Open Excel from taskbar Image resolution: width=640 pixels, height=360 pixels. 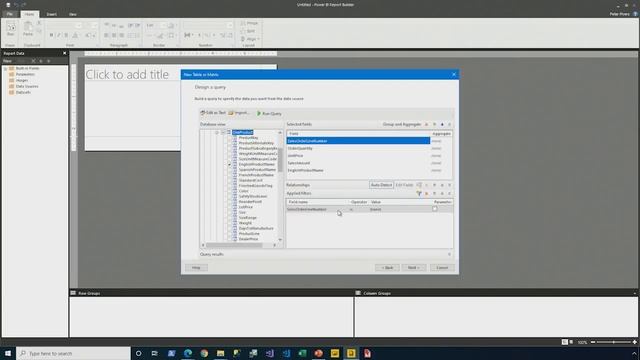click(302, 353)
